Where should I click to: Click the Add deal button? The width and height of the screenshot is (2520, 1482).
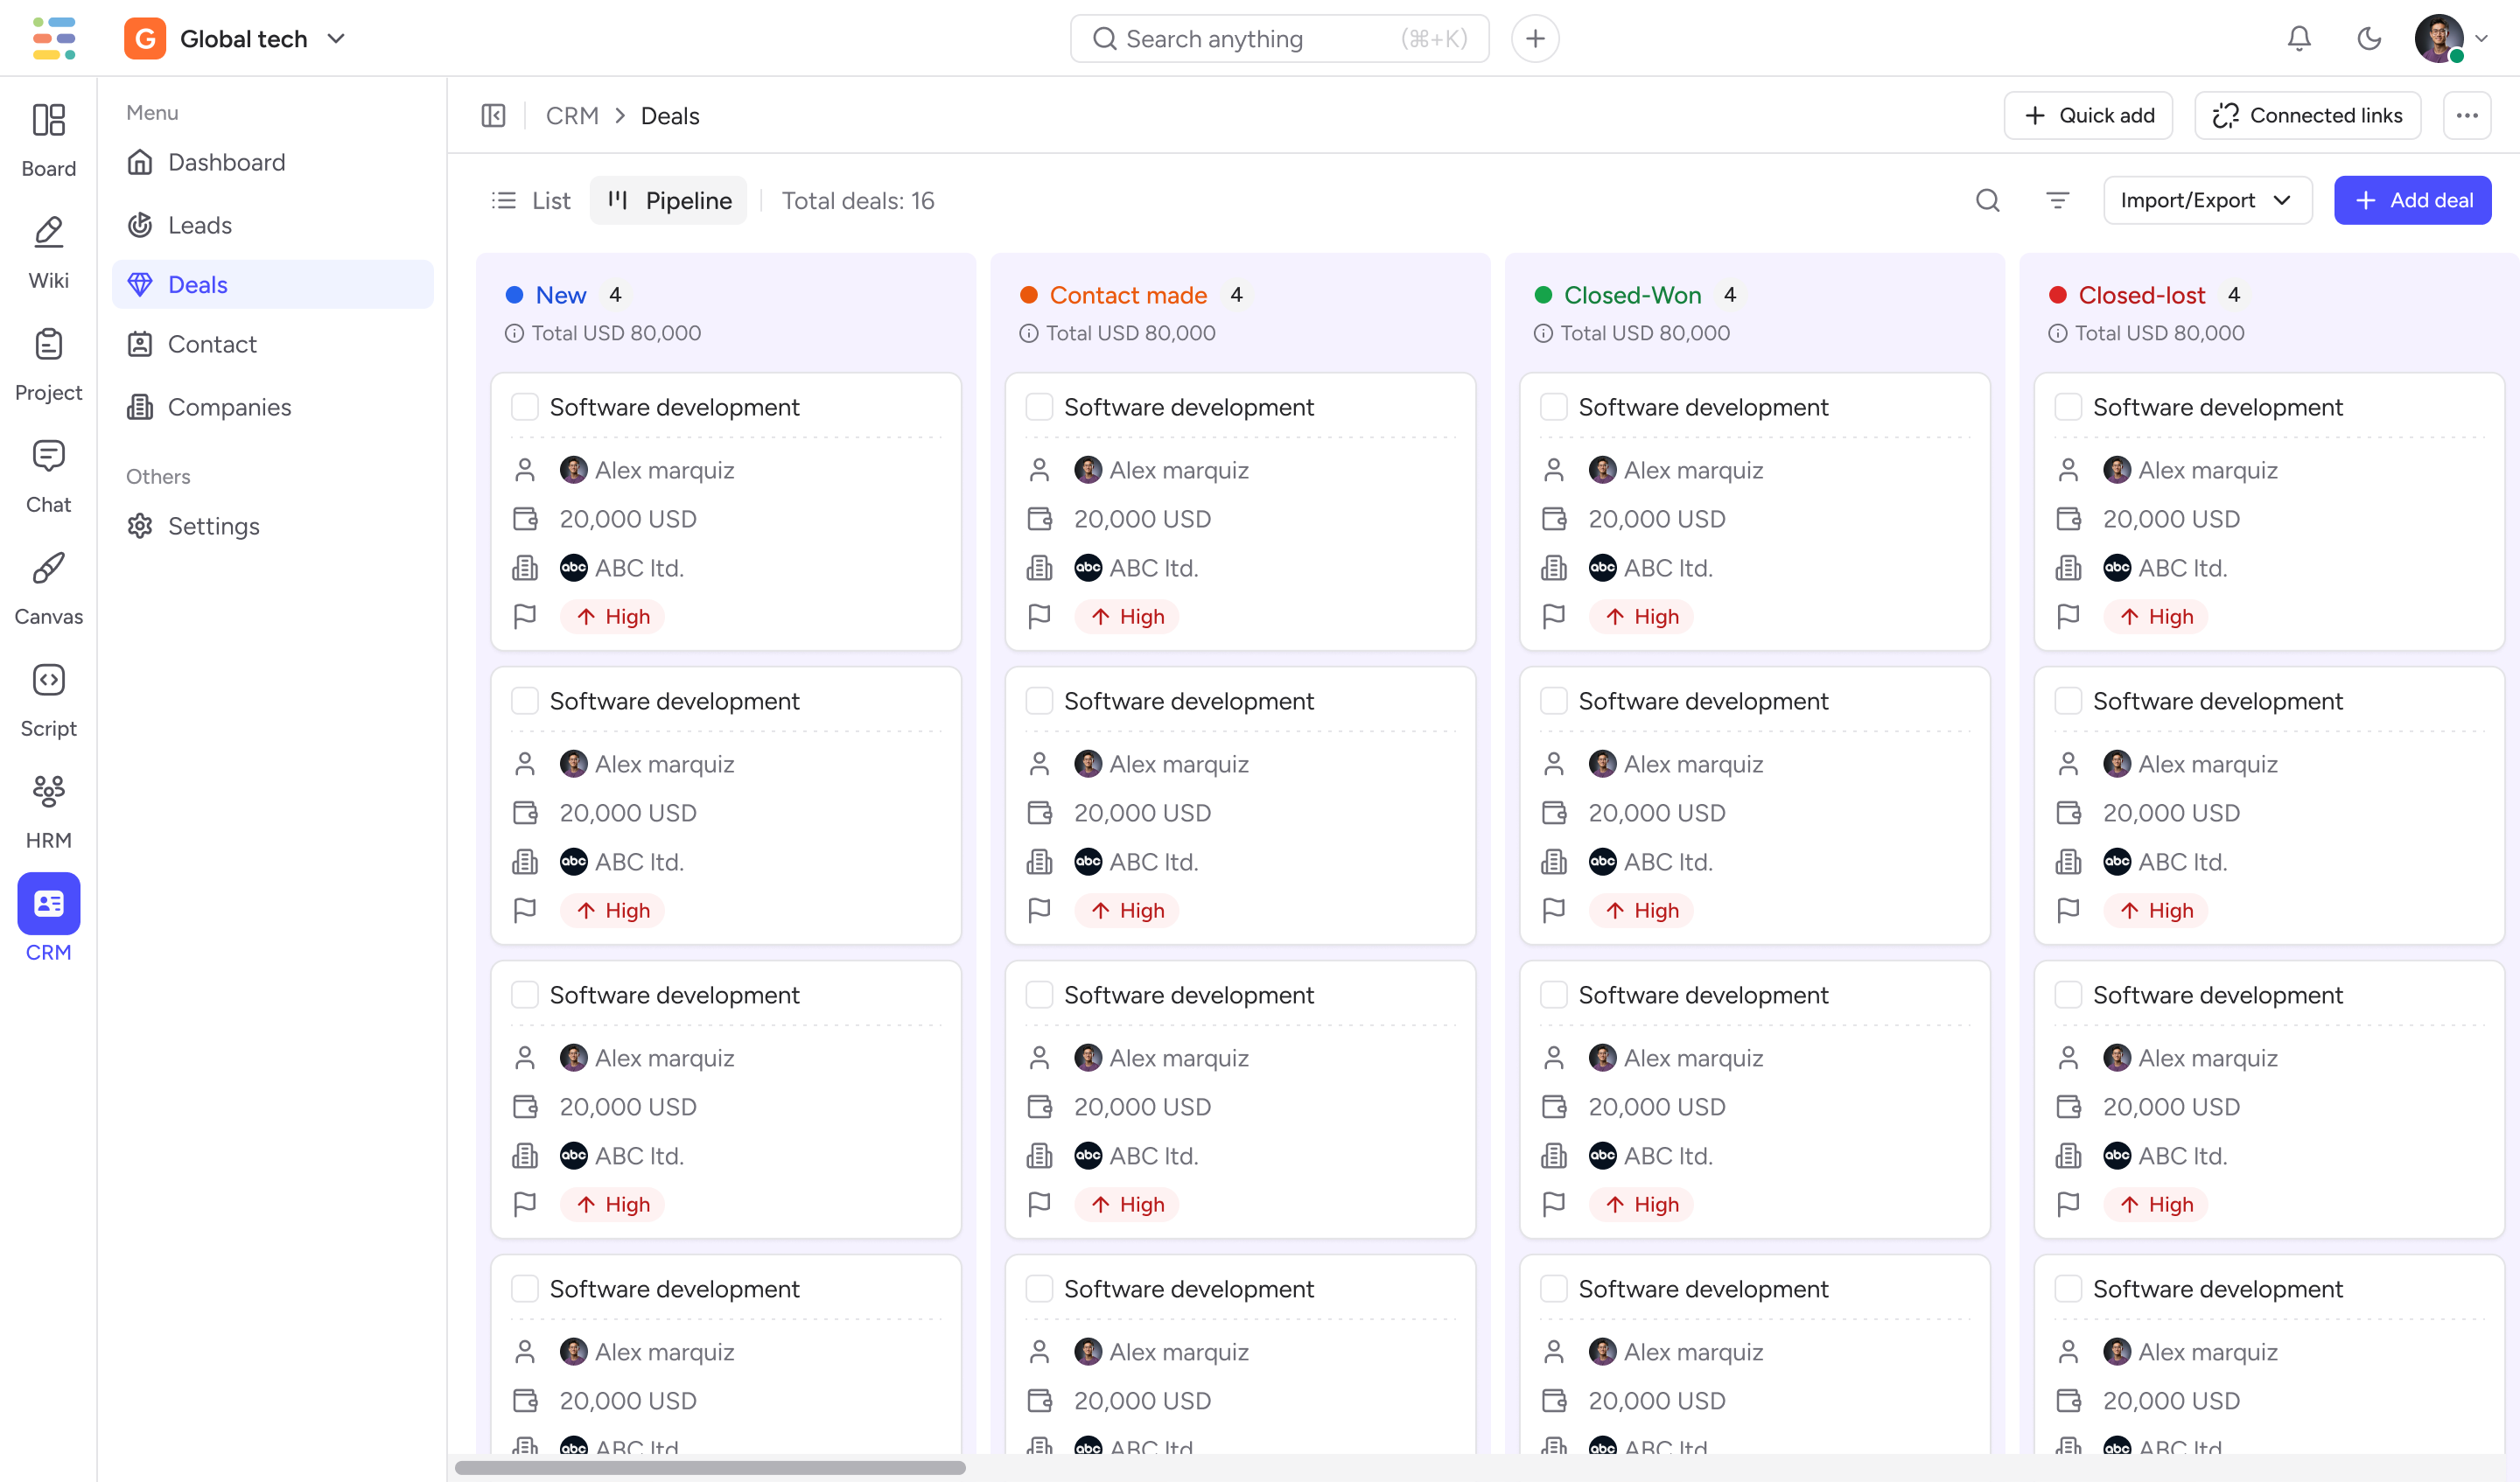(2412, 201)
